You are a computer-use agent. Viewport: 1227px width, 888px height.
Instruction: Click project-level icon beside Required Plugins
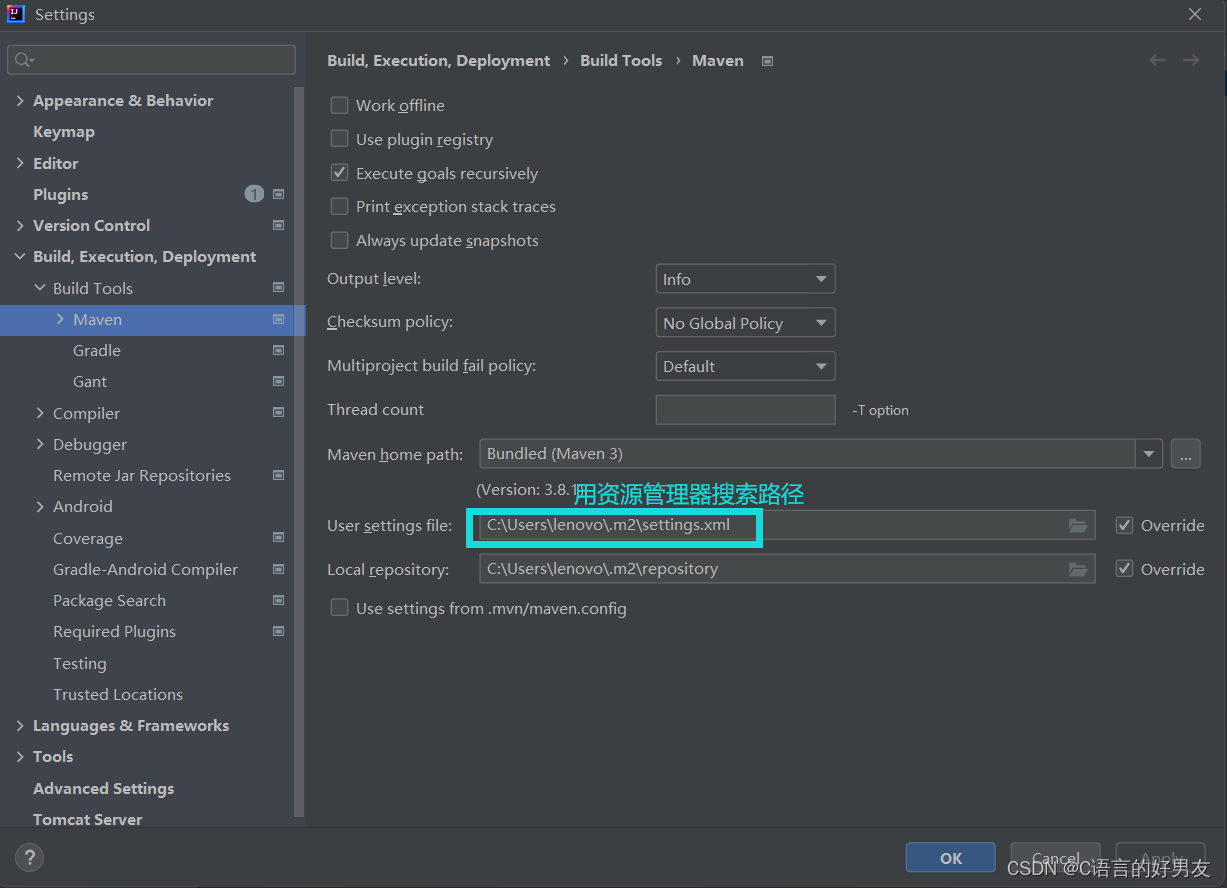(x=279, y=631)
